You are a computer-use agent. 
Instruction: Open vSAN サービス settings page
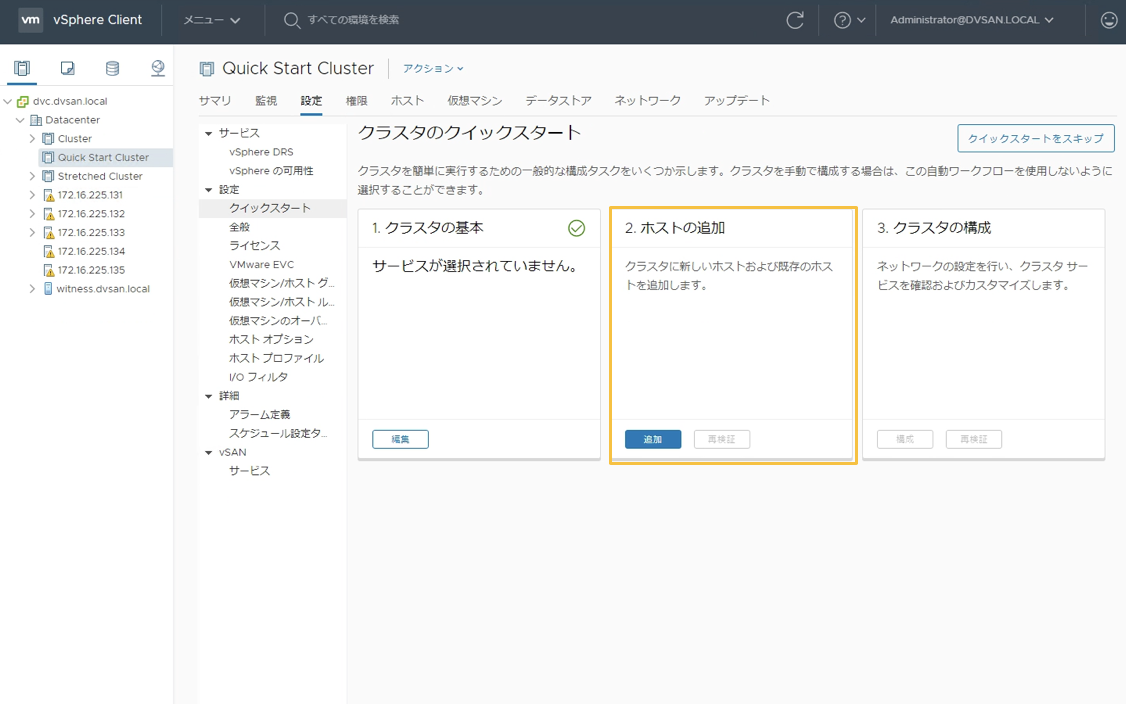tap(249, 471)
